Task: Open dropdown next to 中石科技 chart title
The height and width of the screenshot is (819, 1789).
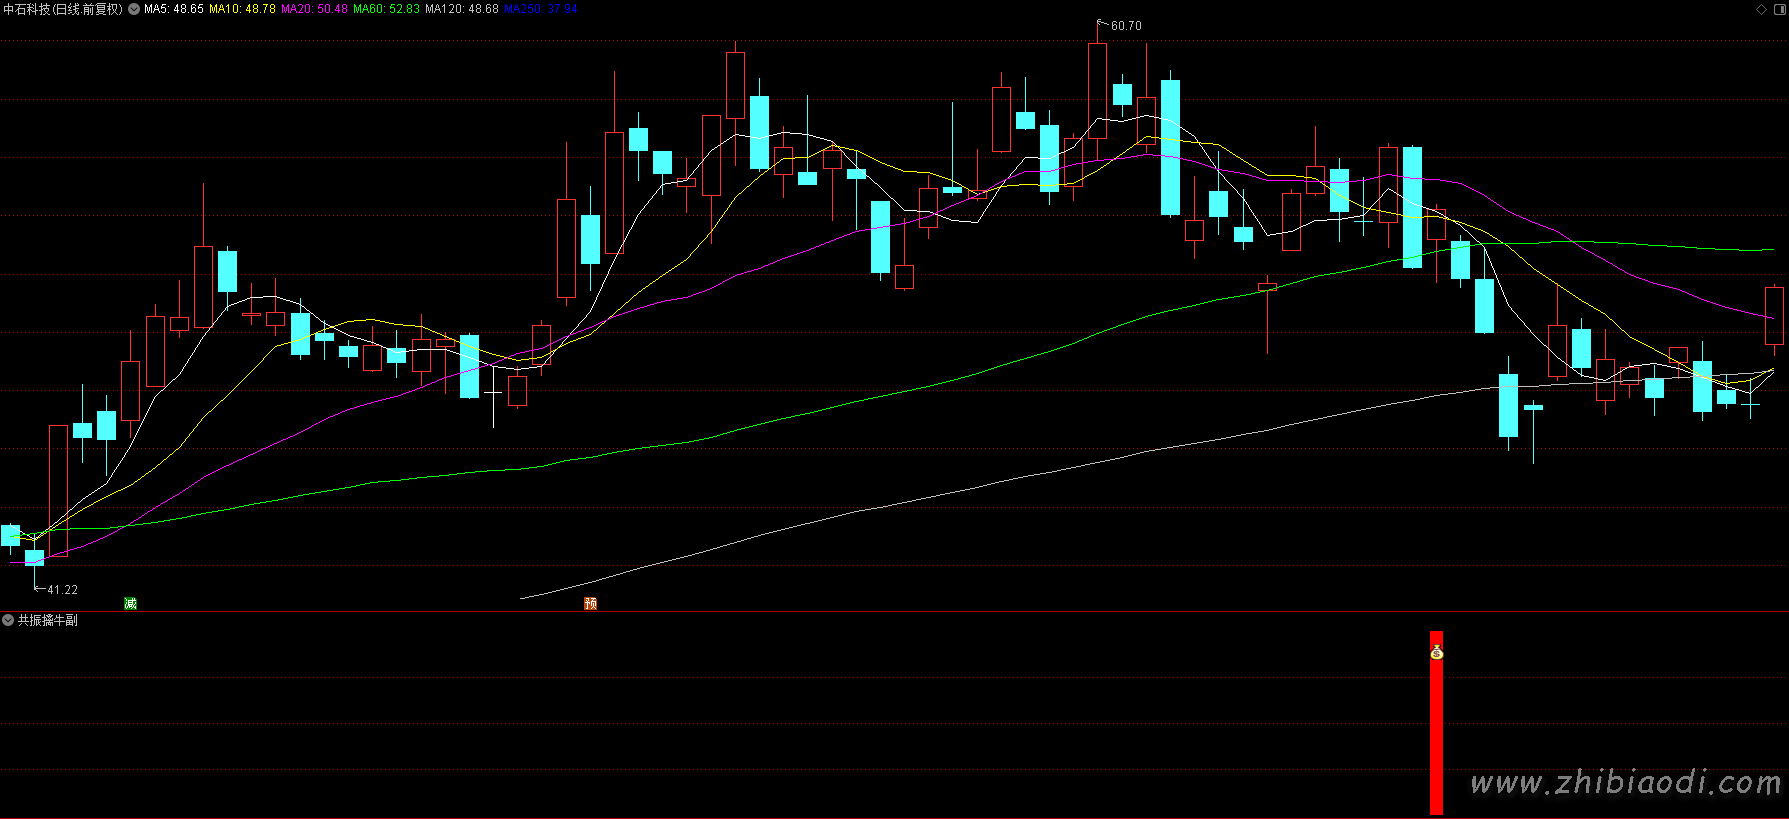Action: [134, 9]
